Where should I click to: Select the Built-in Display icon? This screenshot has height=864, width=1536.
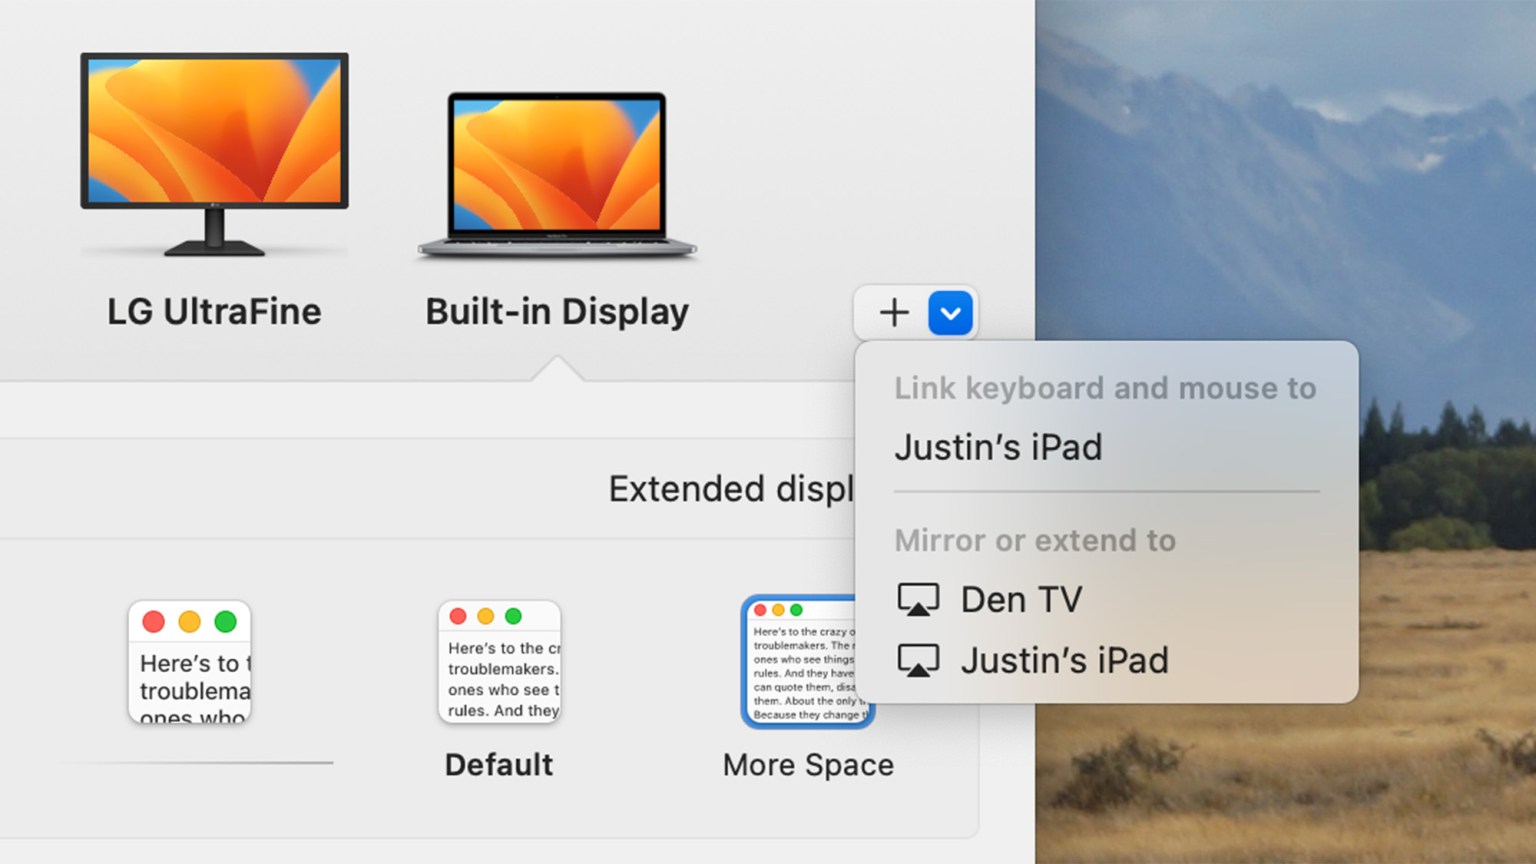pyautogui.click(x=557, y=170)
